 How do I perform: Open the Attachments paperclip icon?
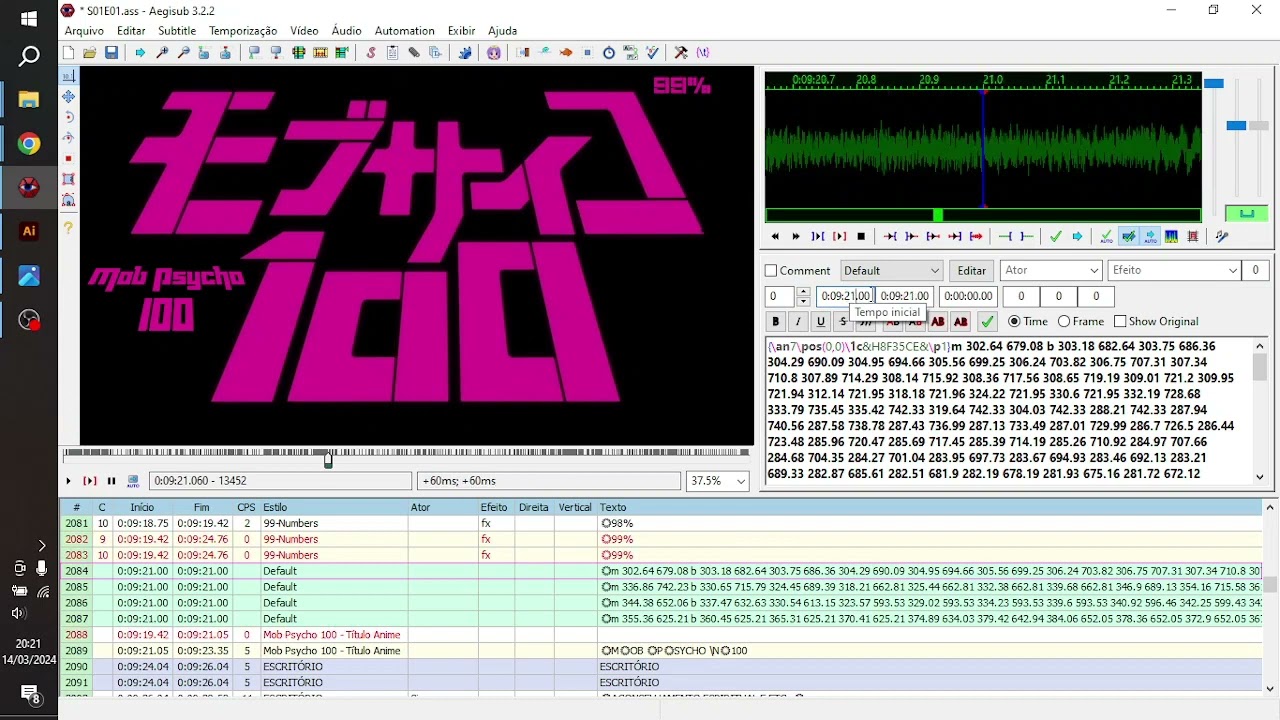pyautogui.click(x=414, y=52)
